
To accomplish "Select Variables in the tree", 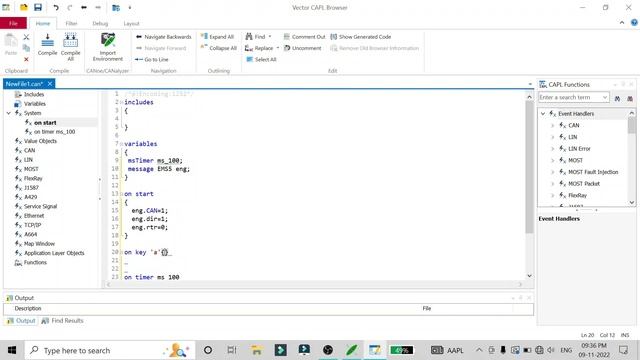I will (x=35, y=104).
